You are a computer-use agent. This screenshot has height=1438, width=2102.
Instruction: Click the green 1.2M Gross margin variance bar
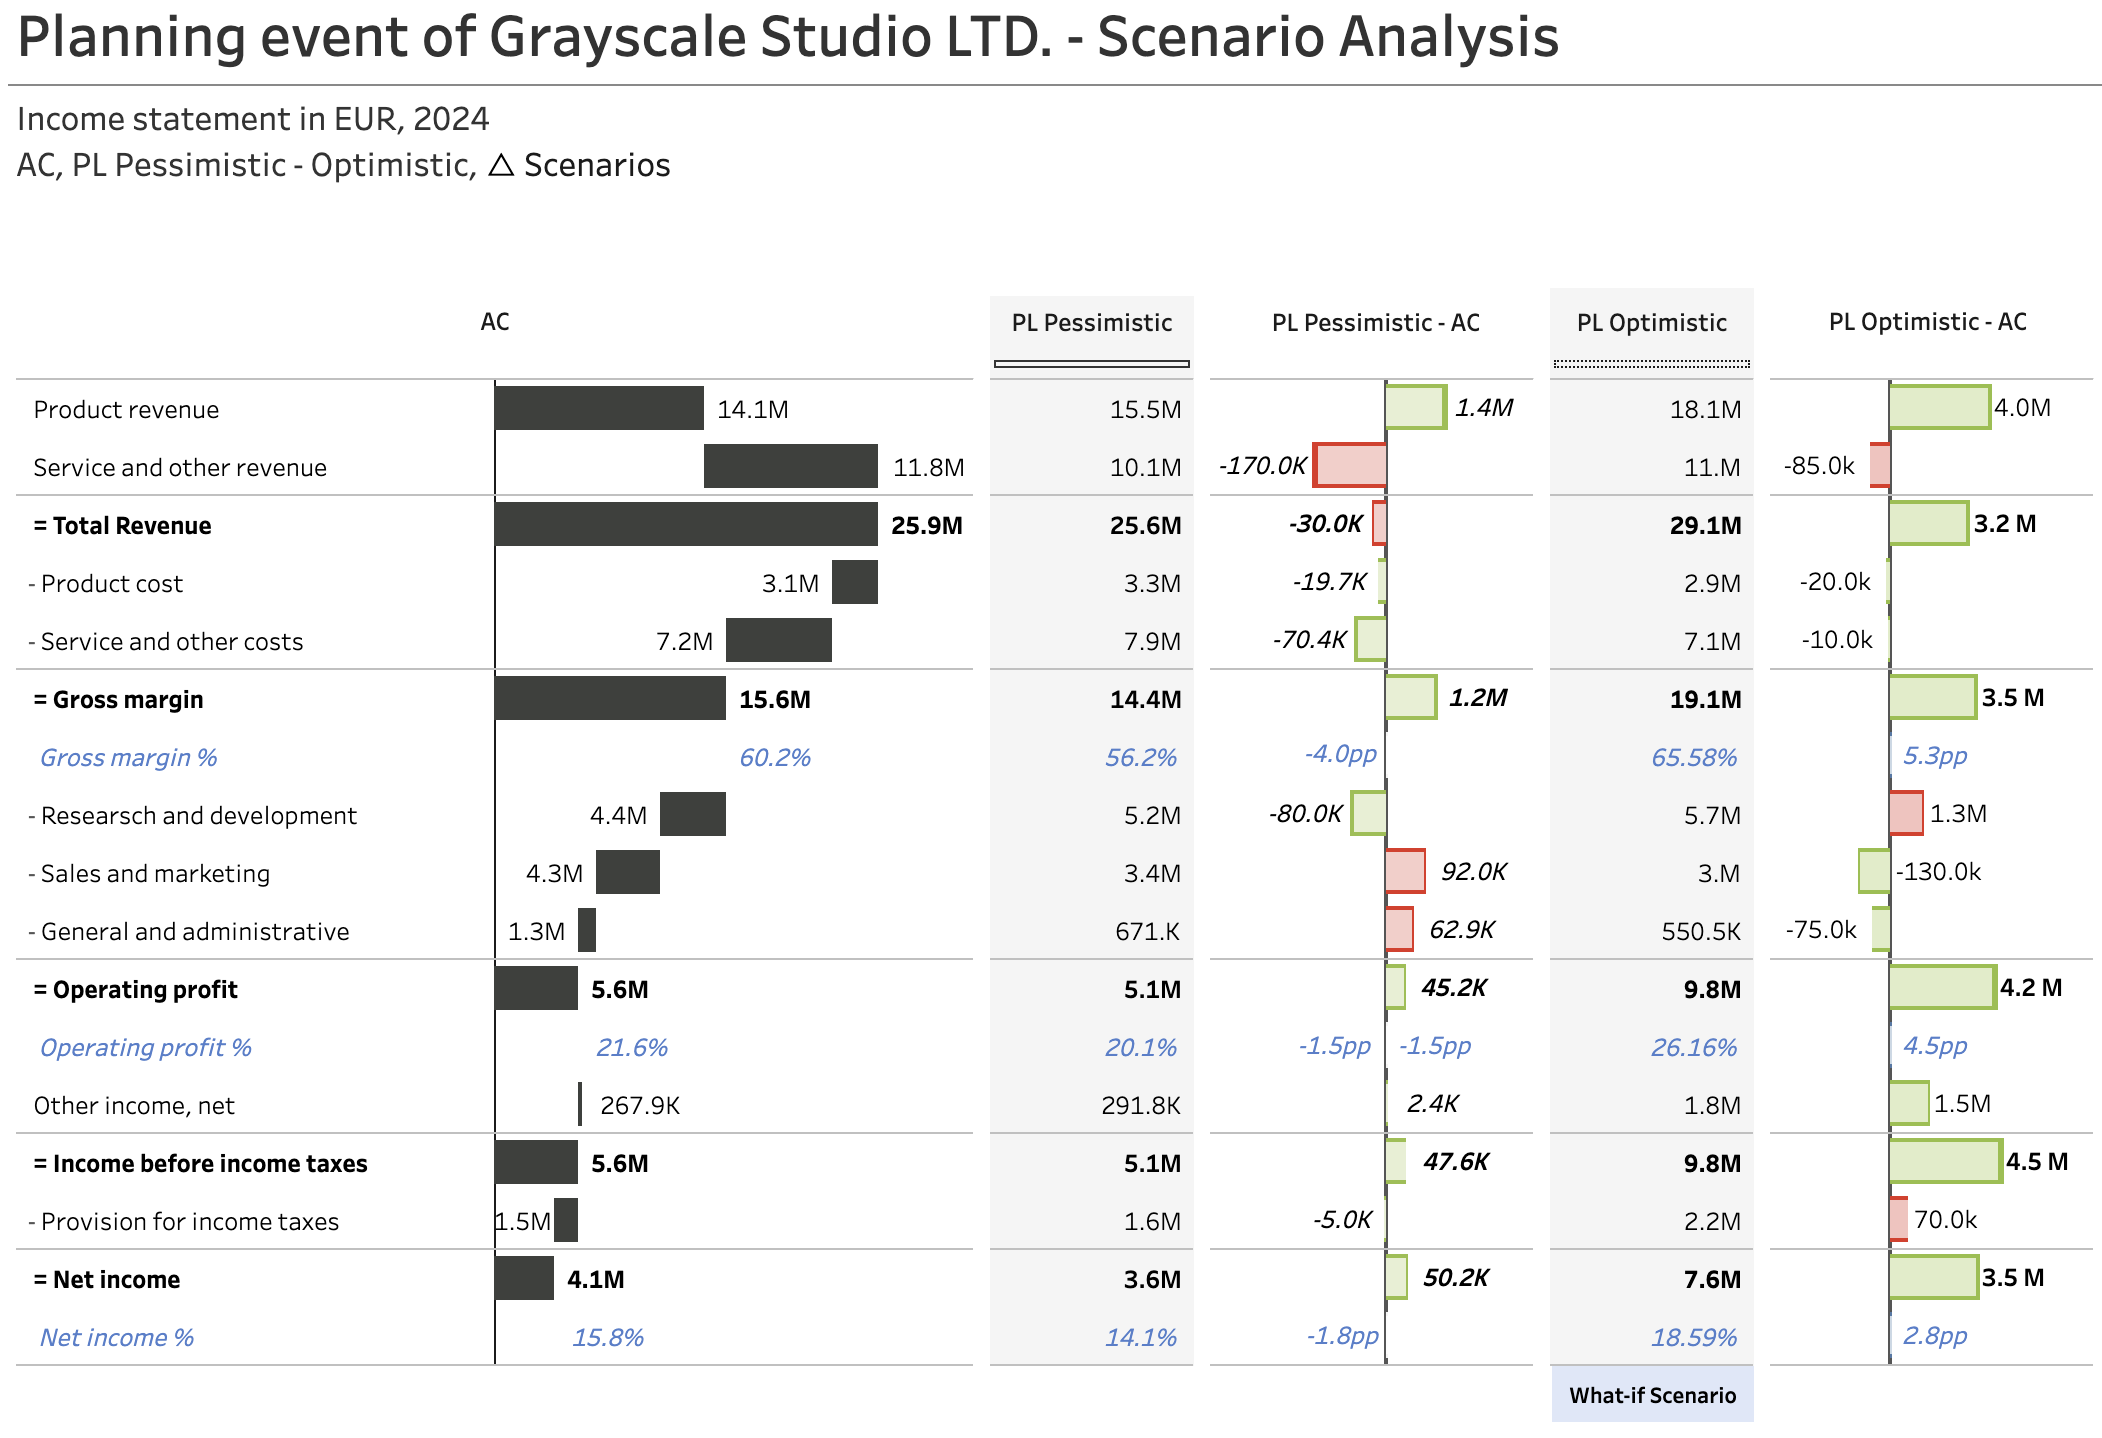[1411, 697]
